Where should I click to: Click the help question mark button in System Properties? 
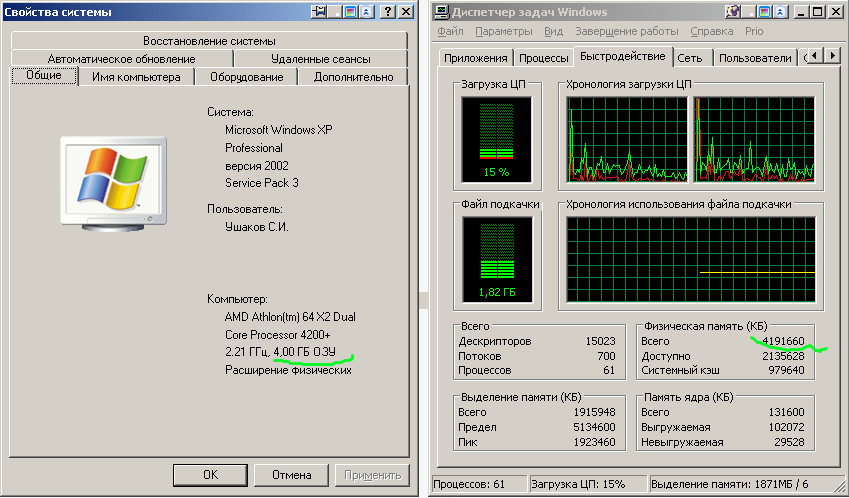387,11
